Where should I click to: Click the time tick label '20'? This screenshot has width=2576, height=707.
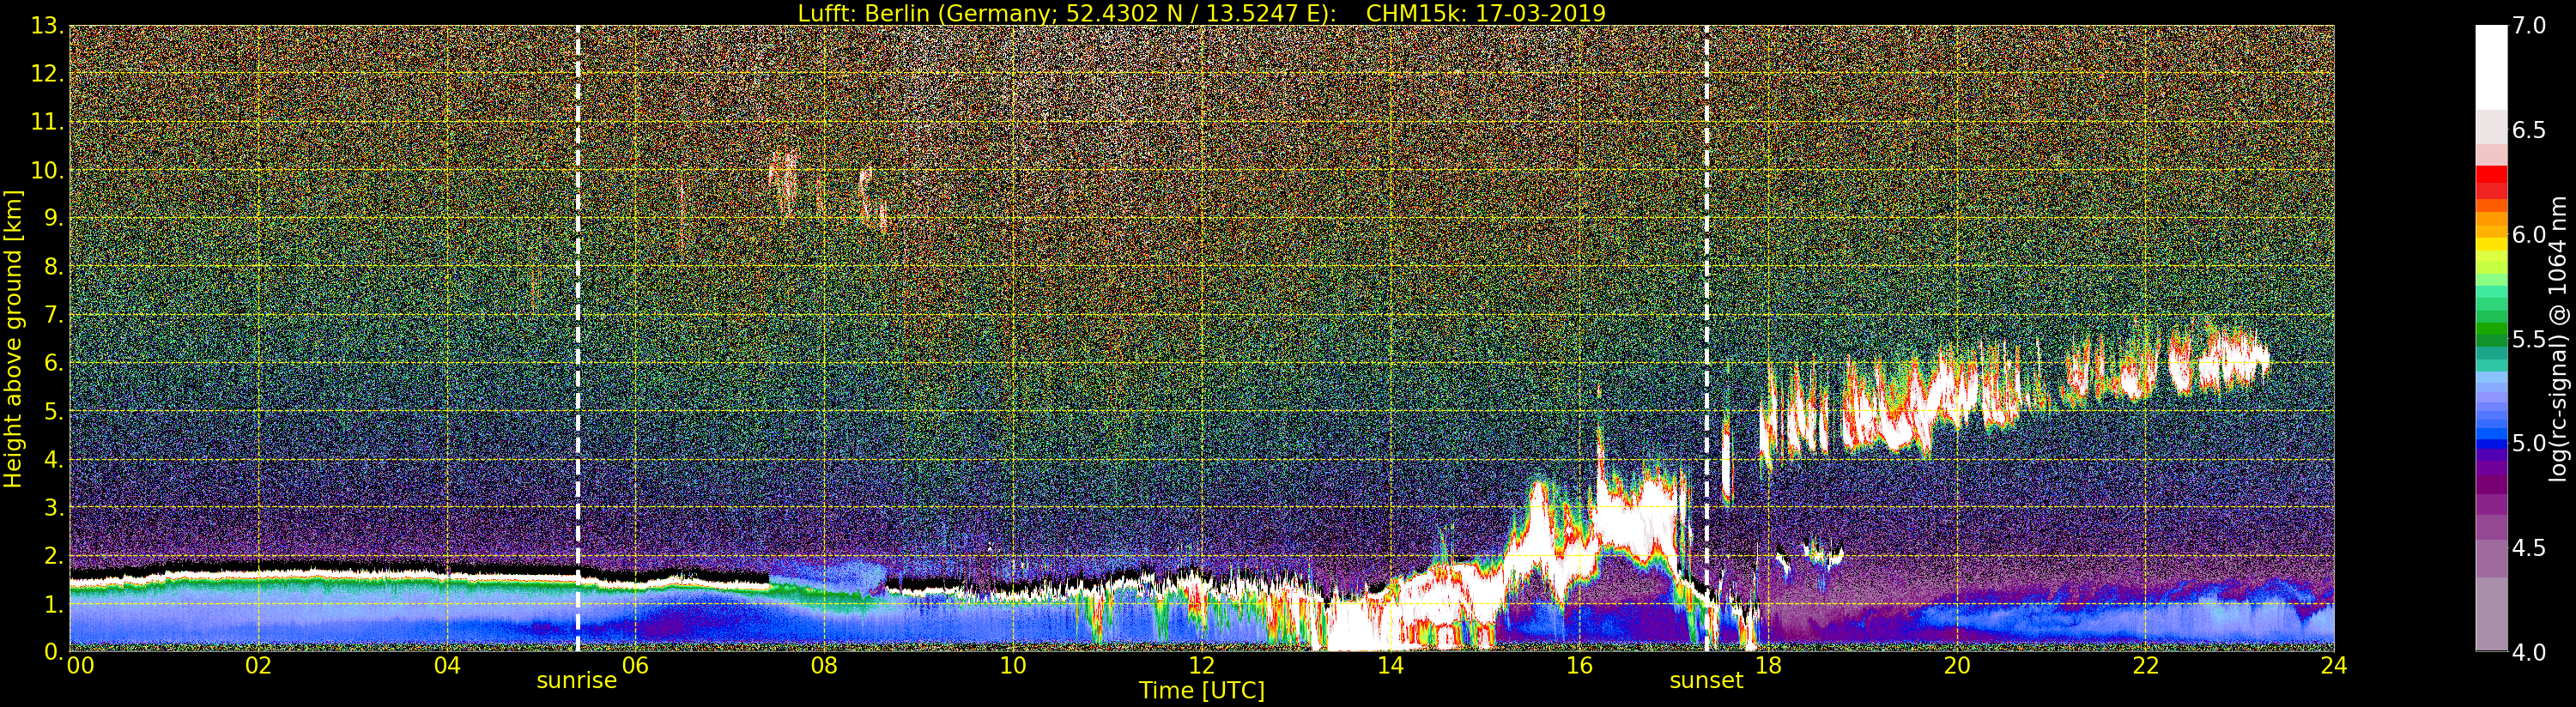coord(1957,666)
